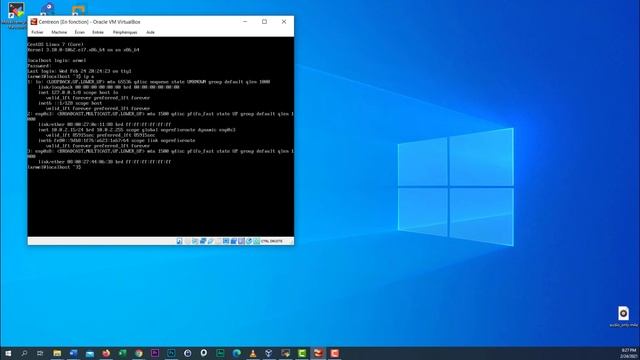Select the audio_only file on the desktop

point(623,317)
